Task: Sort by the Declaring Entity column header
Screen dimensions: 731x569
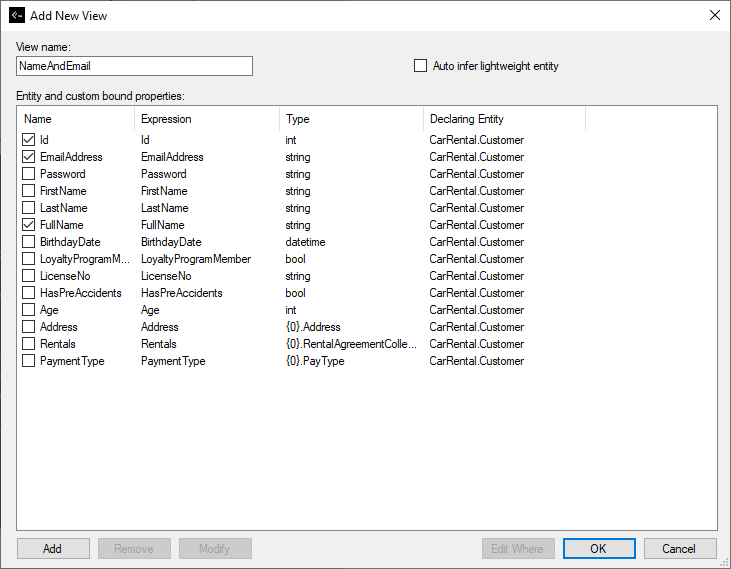Action: click(504, 119)
